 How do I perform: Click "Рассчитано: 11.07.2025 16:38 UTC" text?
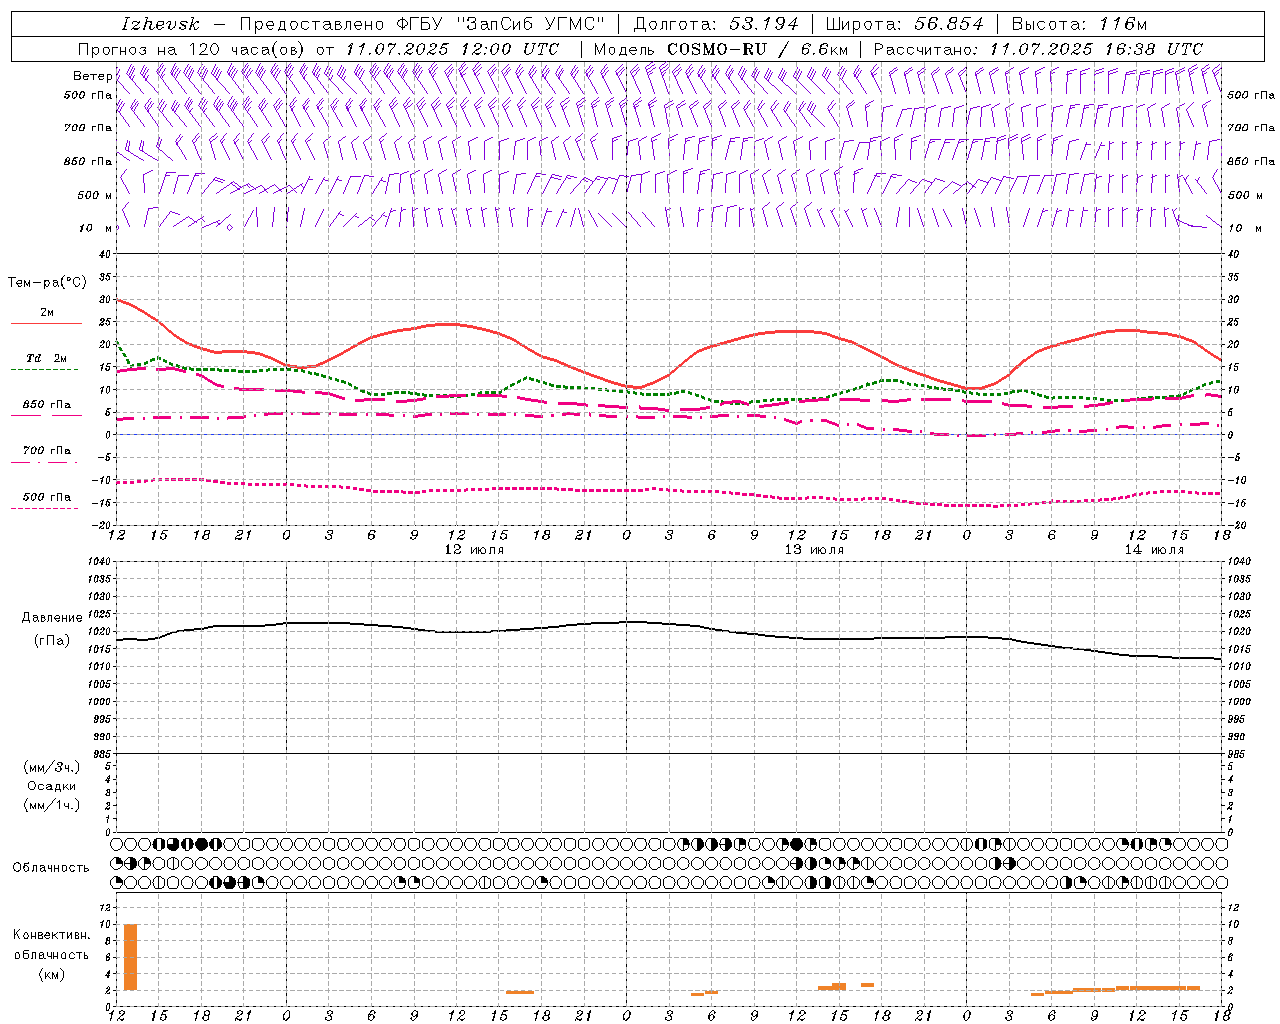[1038, 49]
